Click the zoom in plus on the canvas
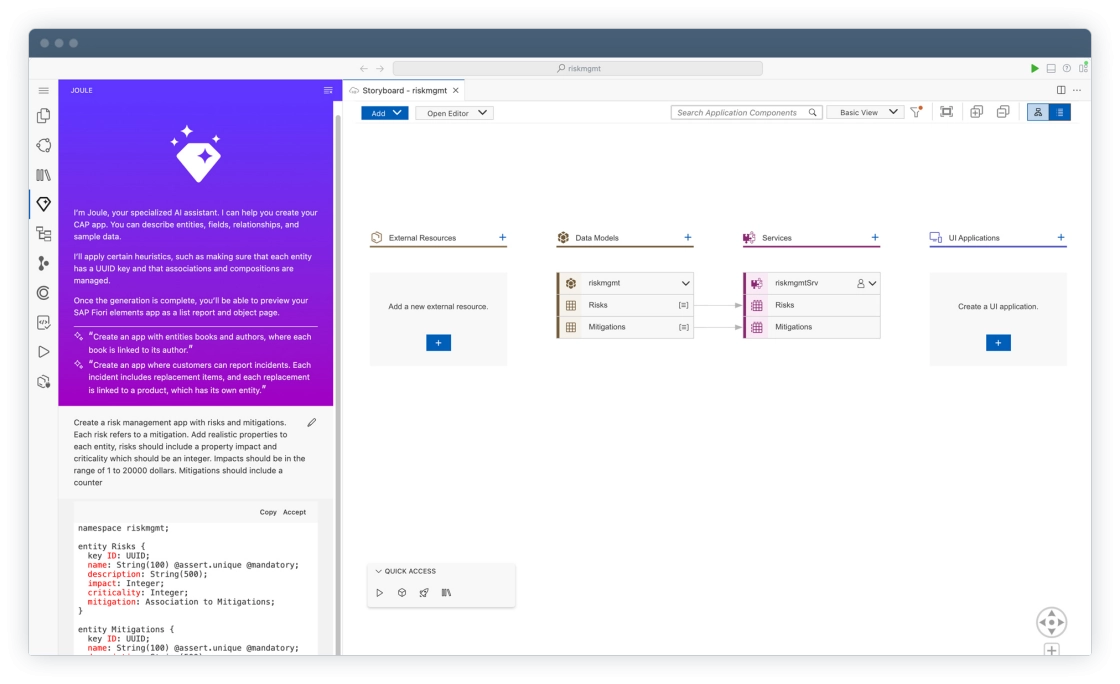The height and width of the screenshot is (684, 1120). 1051,650
